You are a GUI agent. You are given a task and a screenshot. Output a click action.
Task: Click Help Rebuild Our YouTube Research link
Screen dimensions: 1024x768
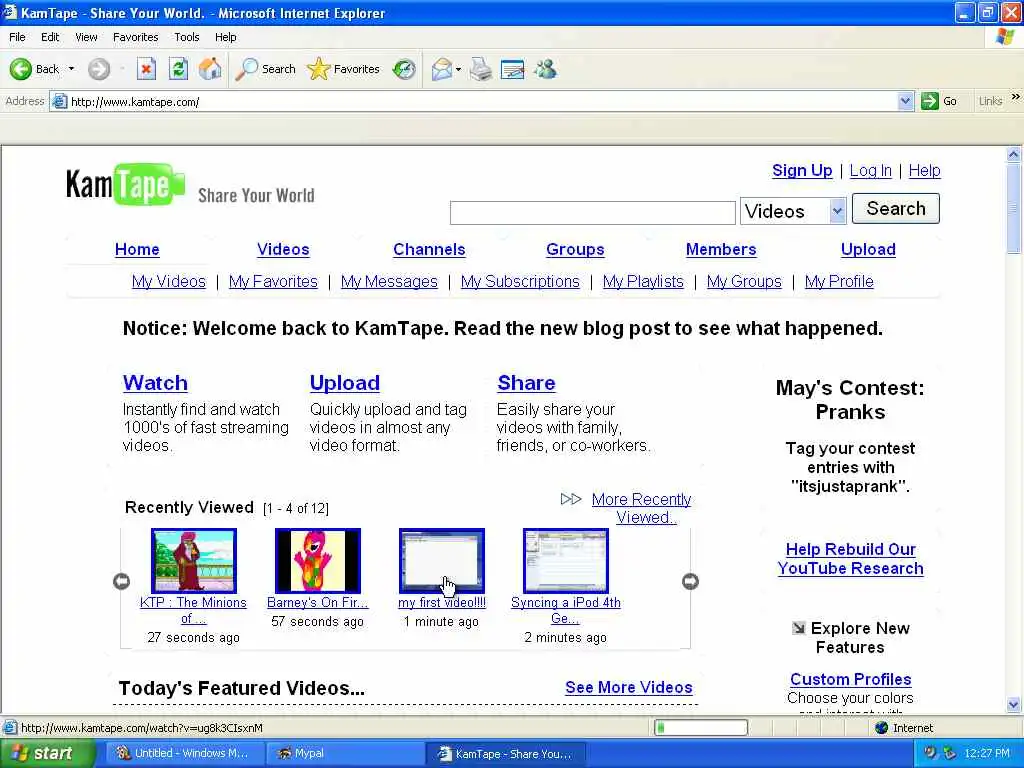[850, 558]
